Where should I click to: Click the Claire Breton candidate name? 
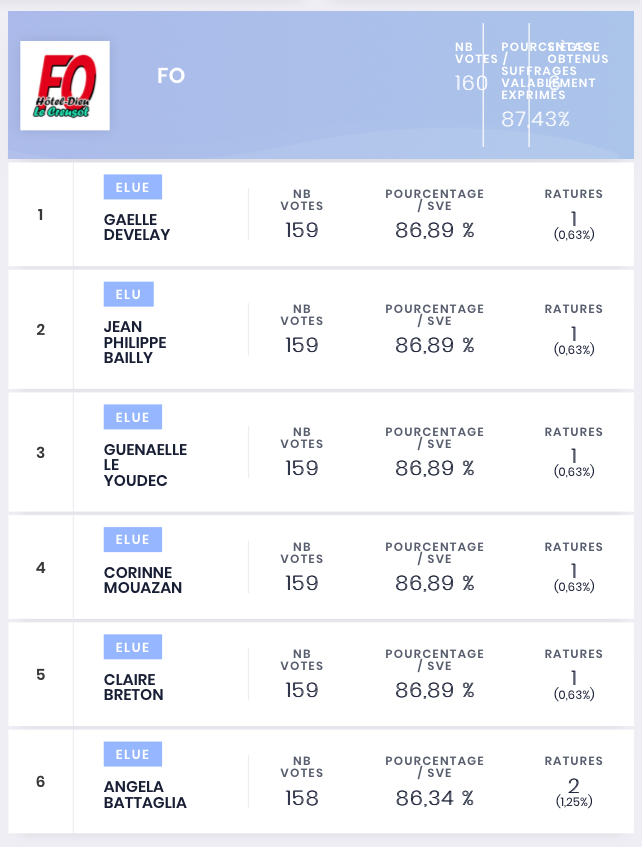tap(133, 687)
